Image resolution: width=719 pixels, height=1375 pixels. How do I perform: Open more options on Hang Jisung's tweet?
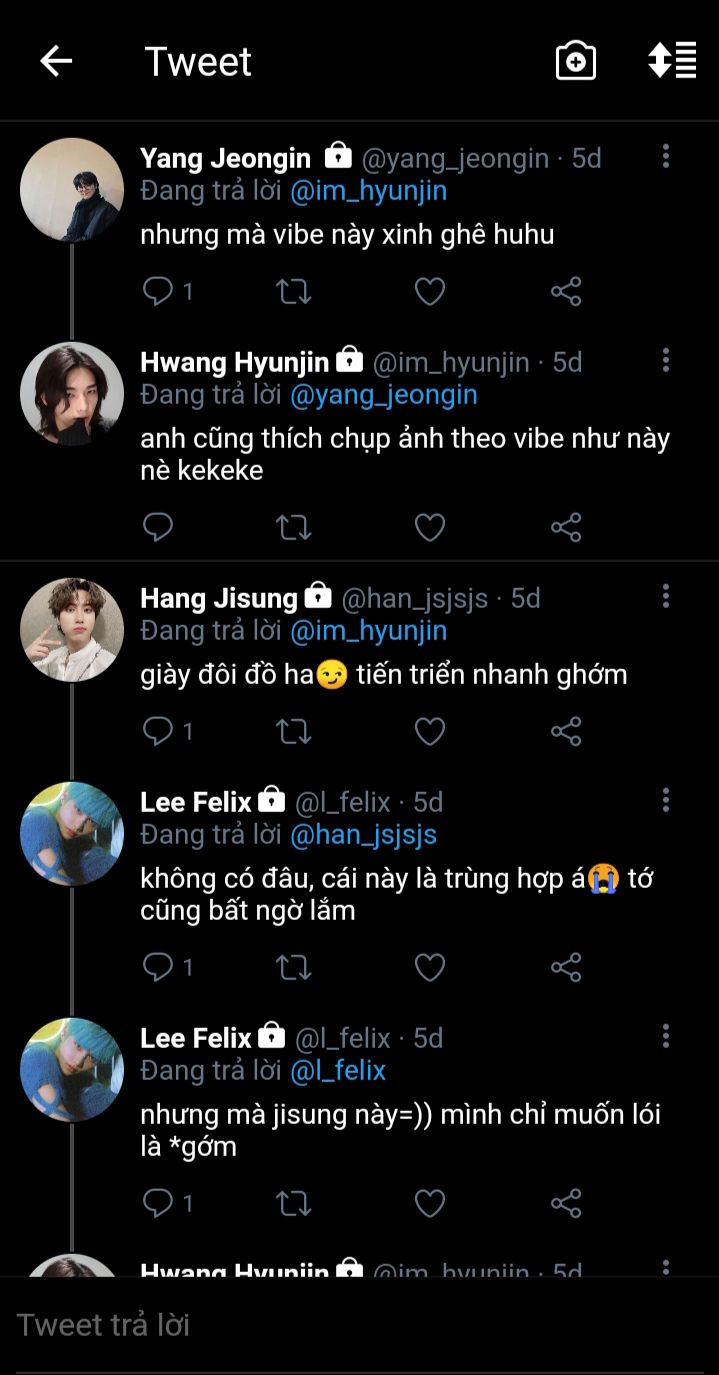[x=666, y=597]
